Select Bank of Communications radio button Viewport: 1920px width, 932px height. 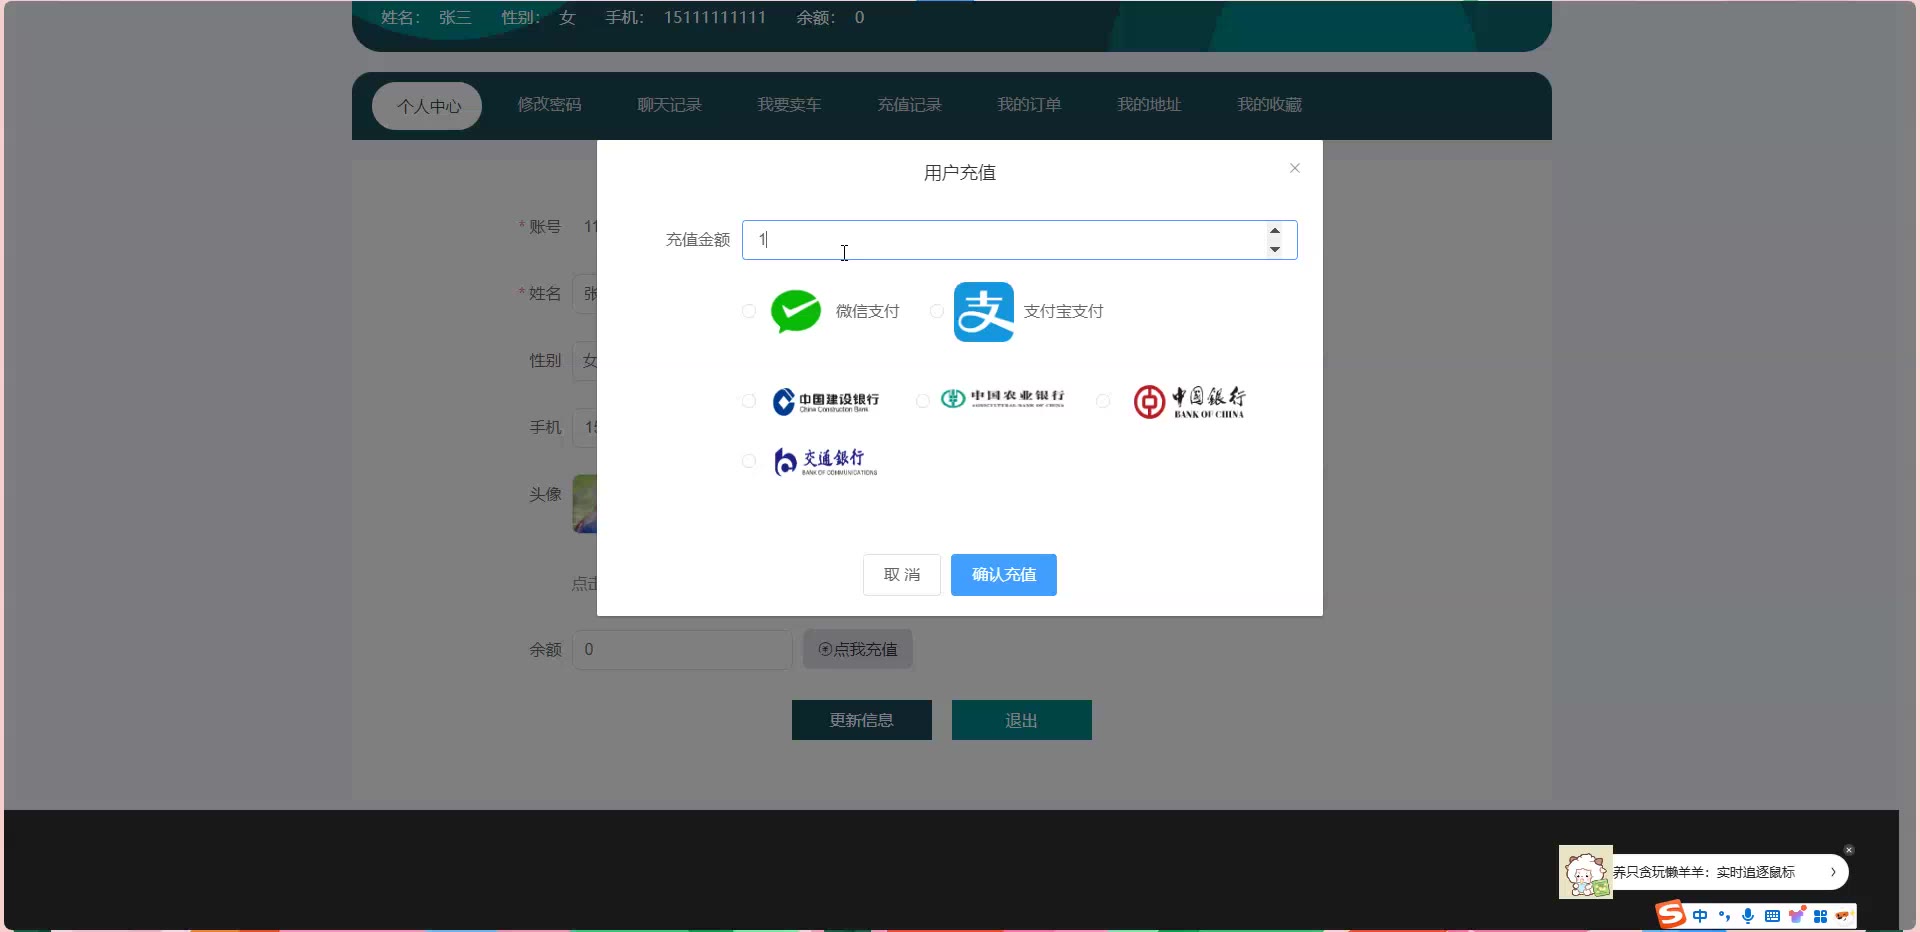(x=748, y=461)
